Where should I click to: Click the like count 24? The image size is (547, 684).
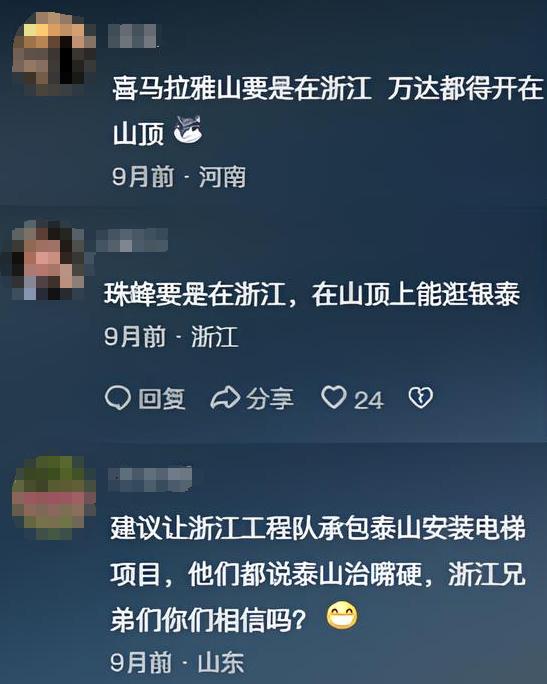[x=369, y=400]
